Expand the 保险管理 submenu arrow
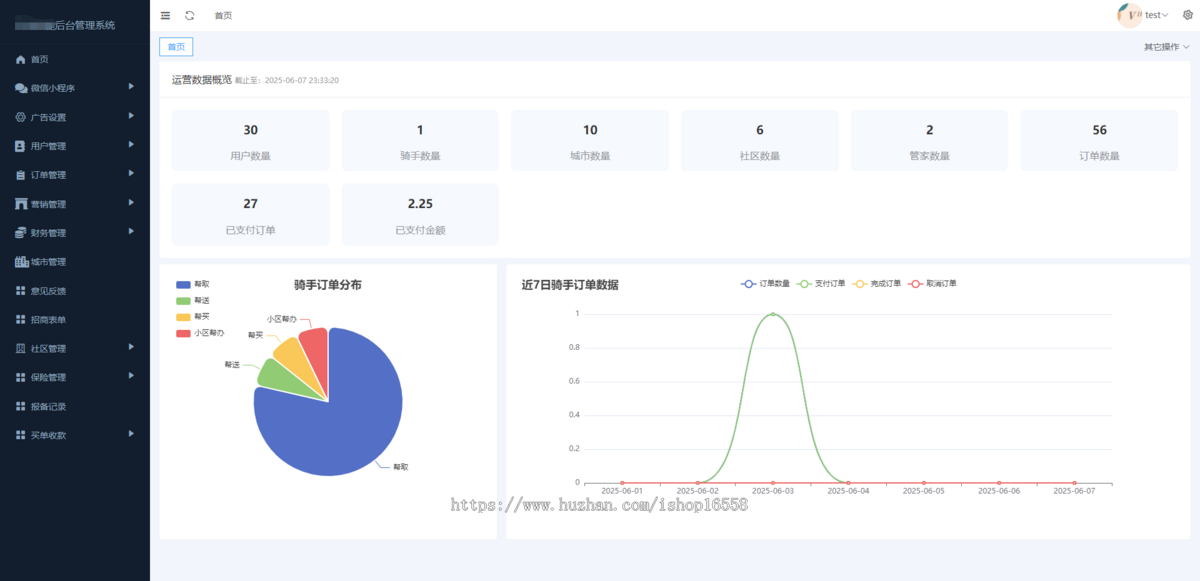 click(131, 377)
